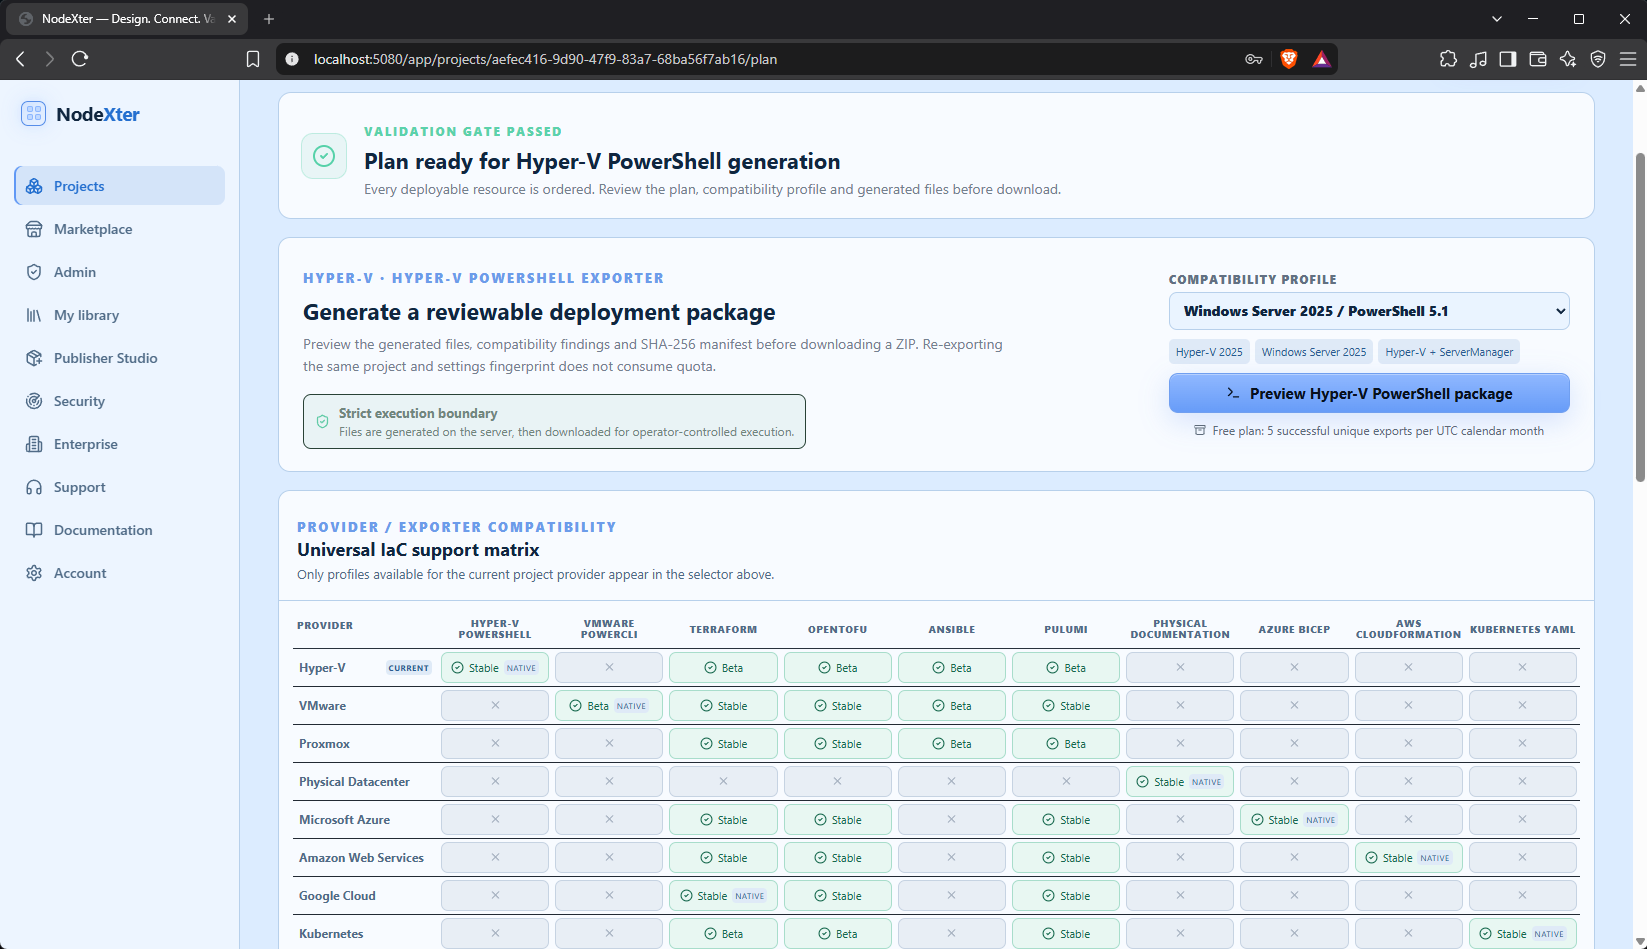
Task: Open the Marketplace sidebar item
Action: coord(120,229)
